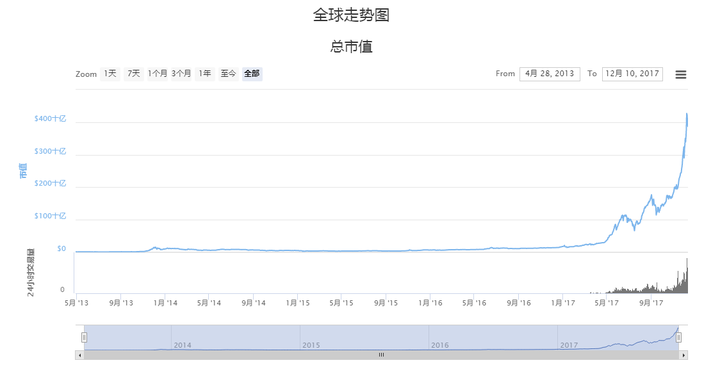Click 2015 in the navigator timeline
The image size is (720, 365).
(x=311, y=345)
